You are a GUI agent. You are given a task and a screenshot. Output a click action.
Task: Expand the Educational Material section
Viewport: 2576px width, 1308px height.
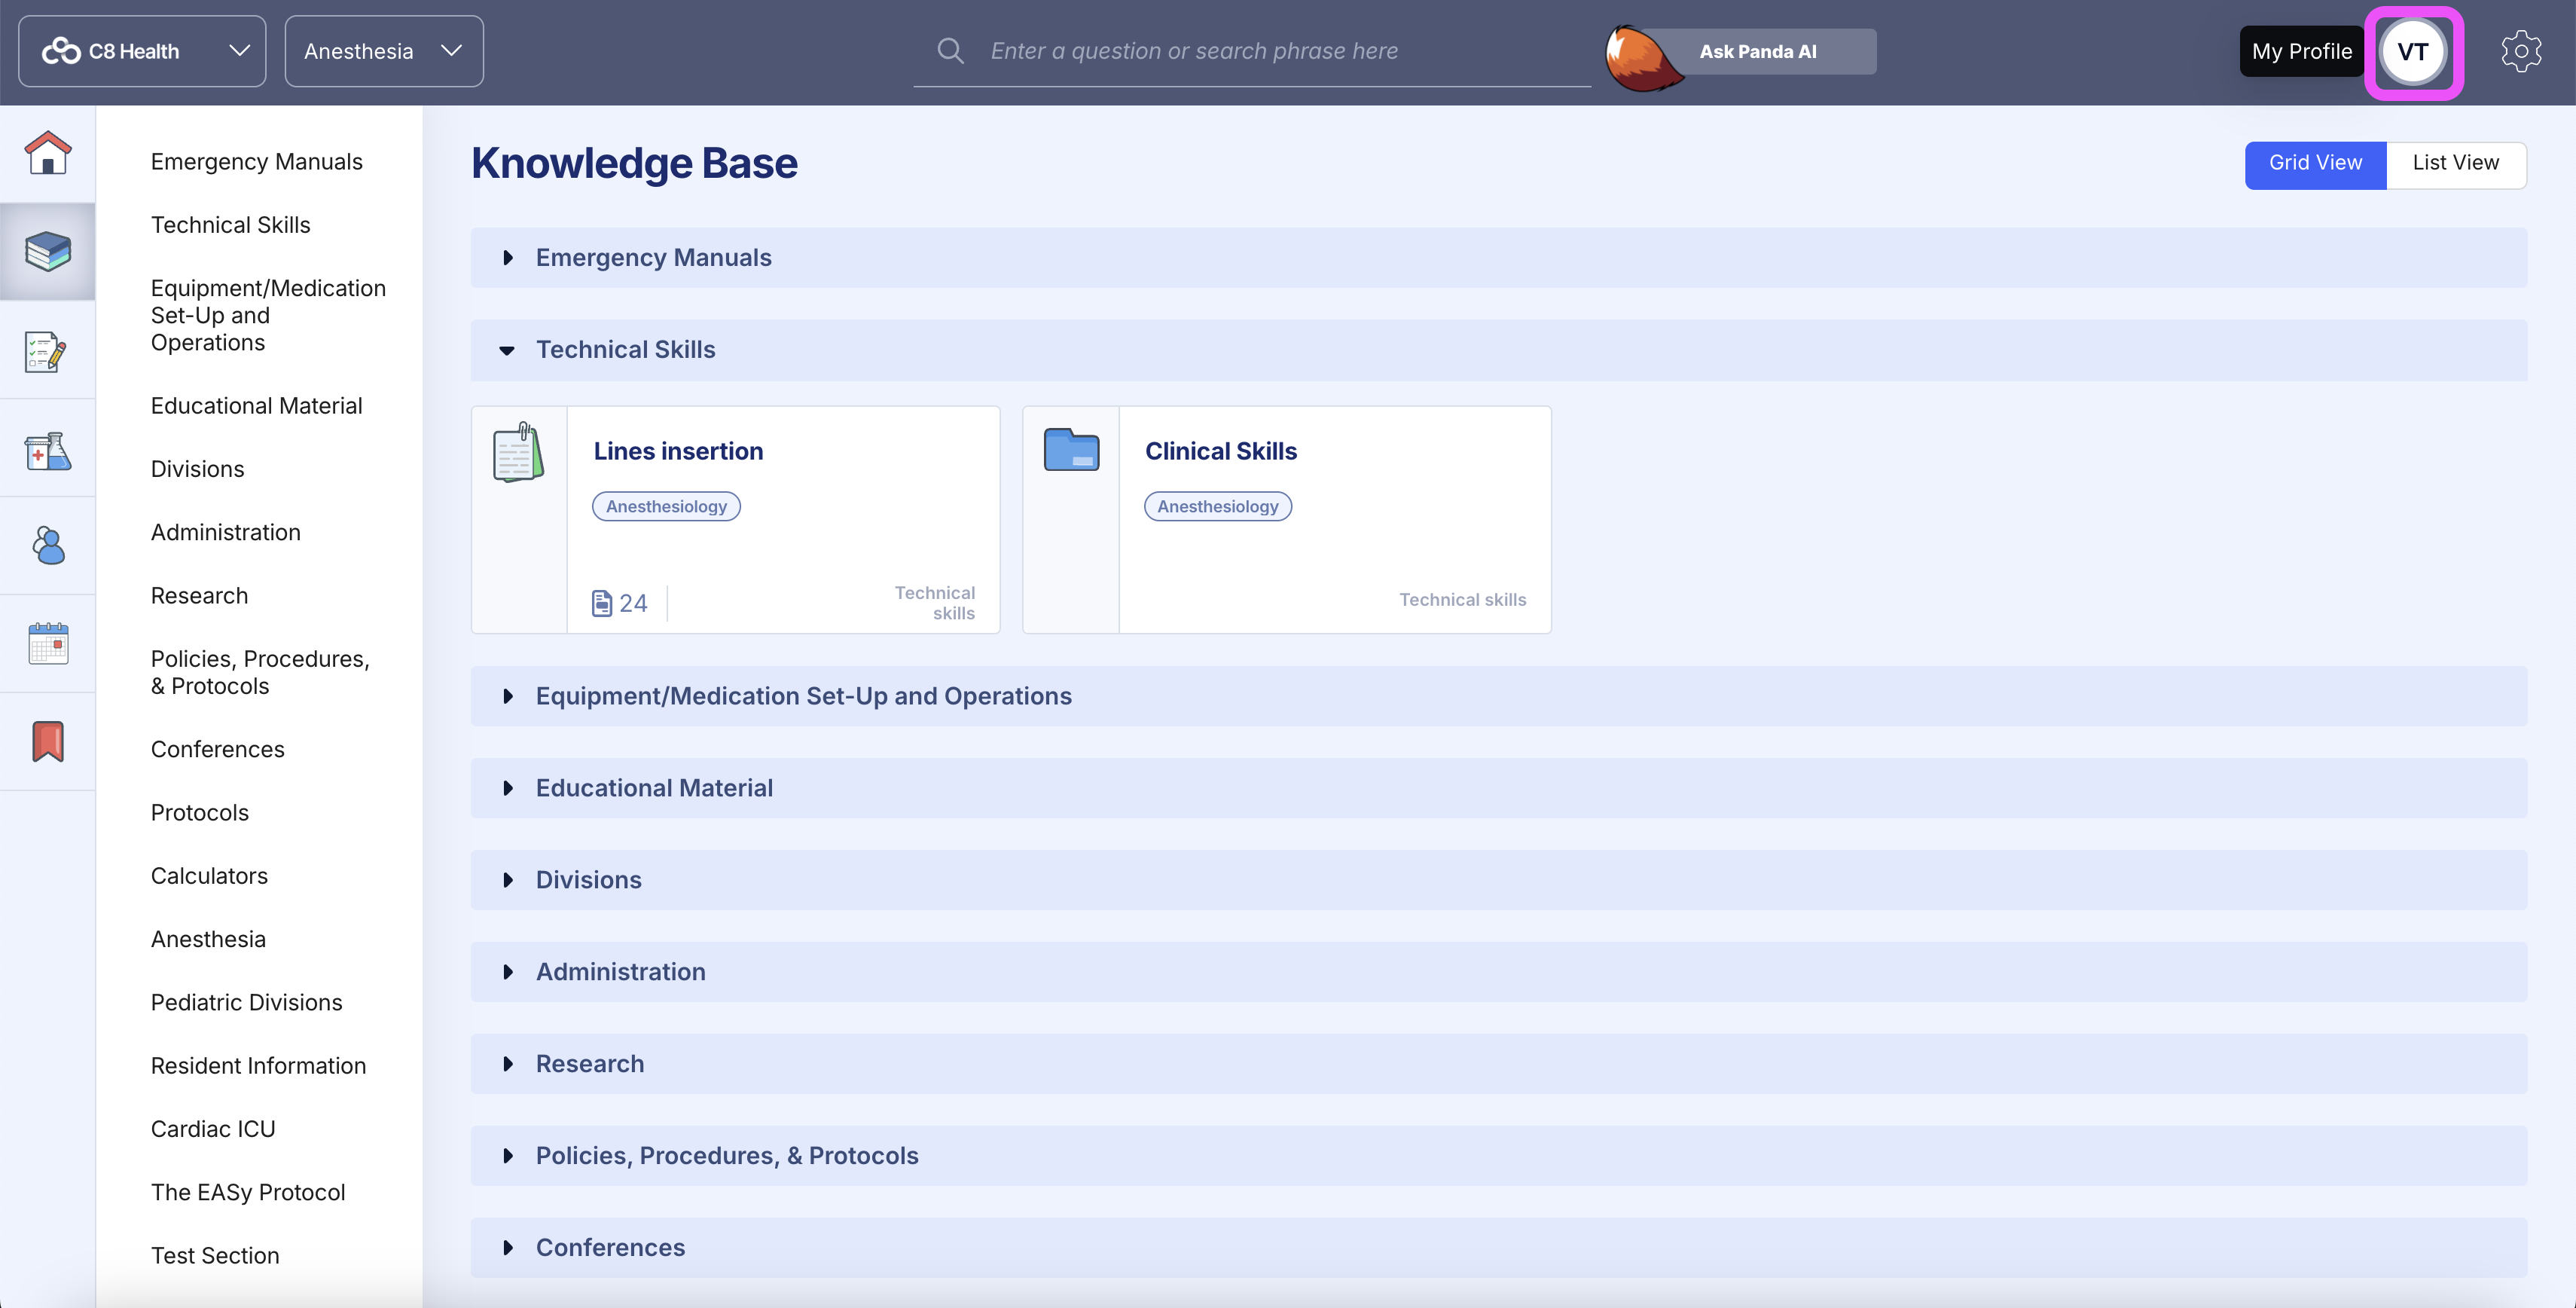coord(1498,788)
